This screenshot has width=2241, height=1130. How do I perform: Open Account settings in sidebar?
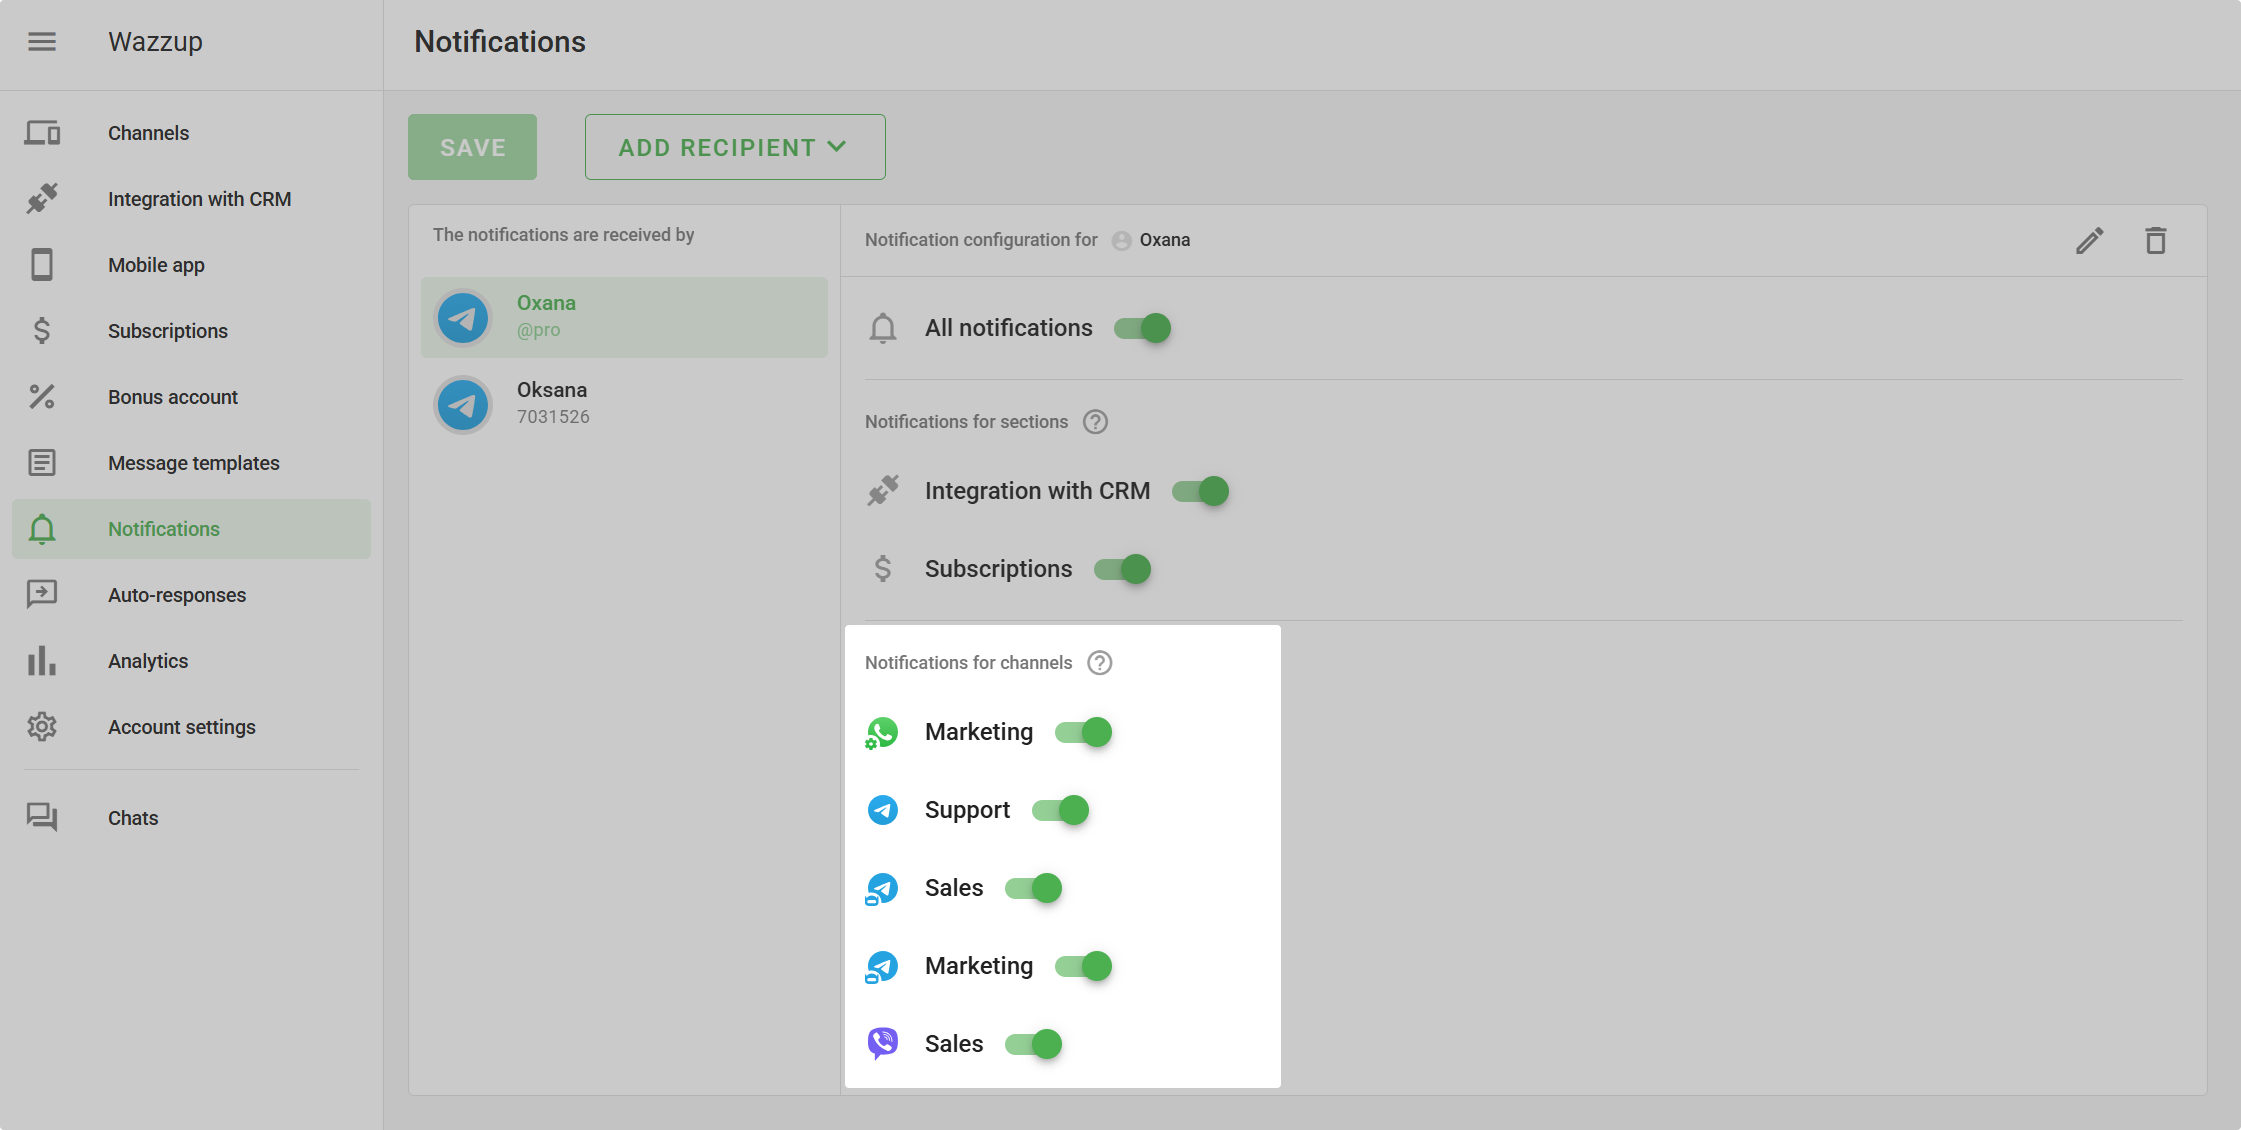191,727
